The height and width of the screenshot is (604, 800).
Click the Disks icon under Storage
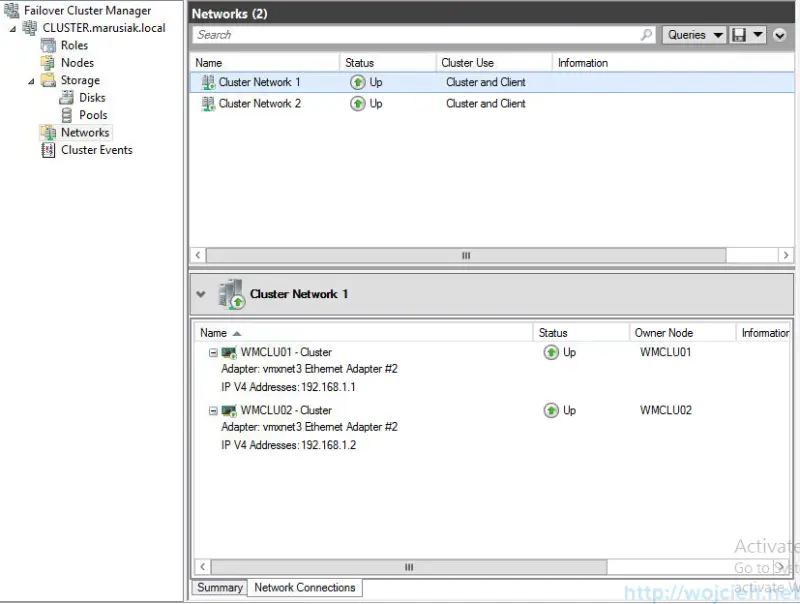[x=67, y=98]
